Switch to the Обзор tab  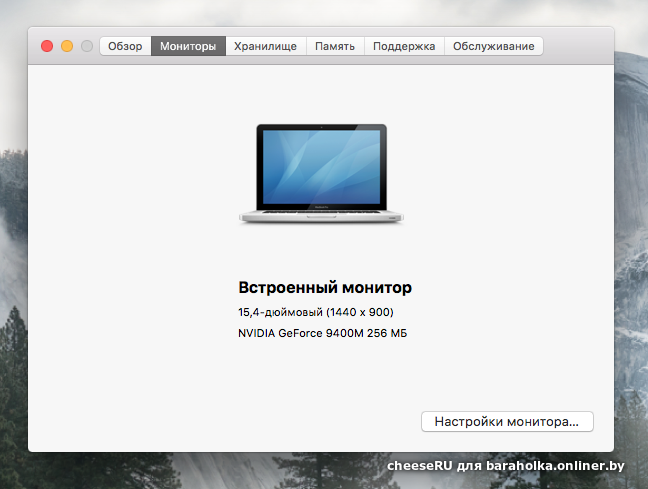click(x=125, y=46)
